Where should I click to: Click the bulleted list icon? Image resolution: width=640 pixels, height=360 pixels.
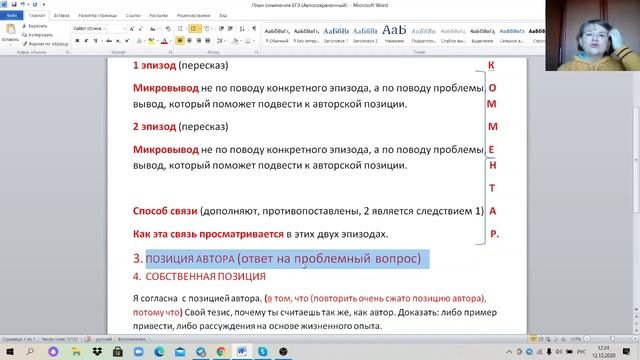click(180, 29)
